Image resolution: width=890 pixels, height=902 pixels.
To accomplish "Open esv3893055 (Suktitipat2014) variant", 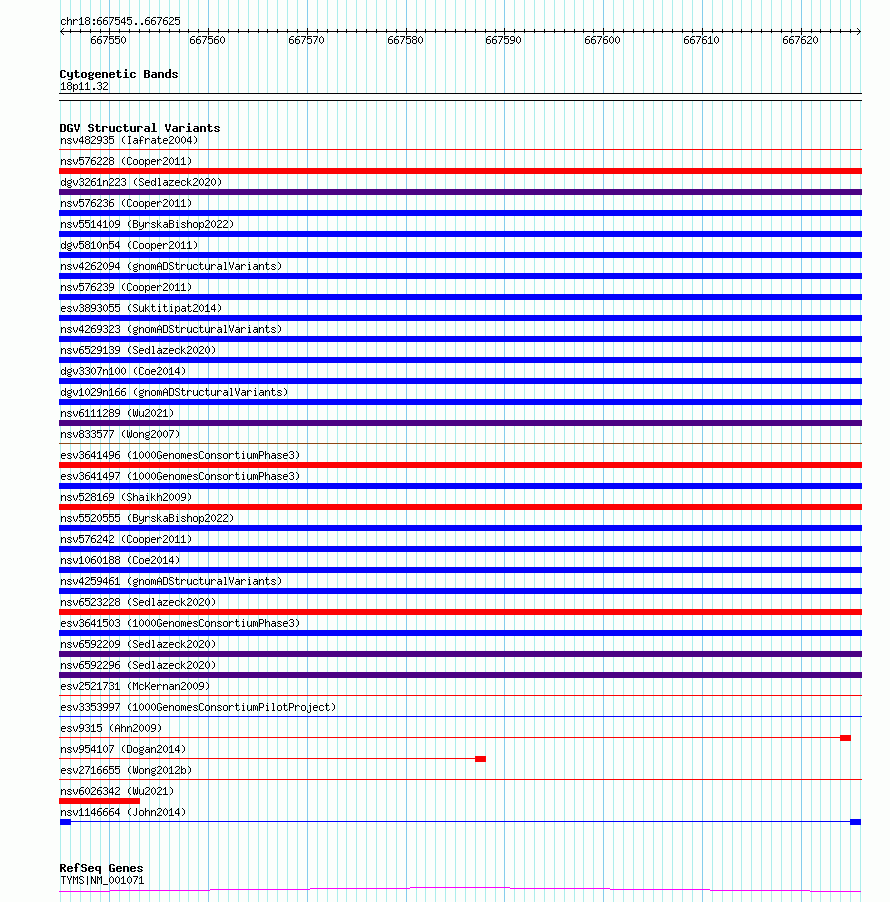I will click(x=141, y=308).
